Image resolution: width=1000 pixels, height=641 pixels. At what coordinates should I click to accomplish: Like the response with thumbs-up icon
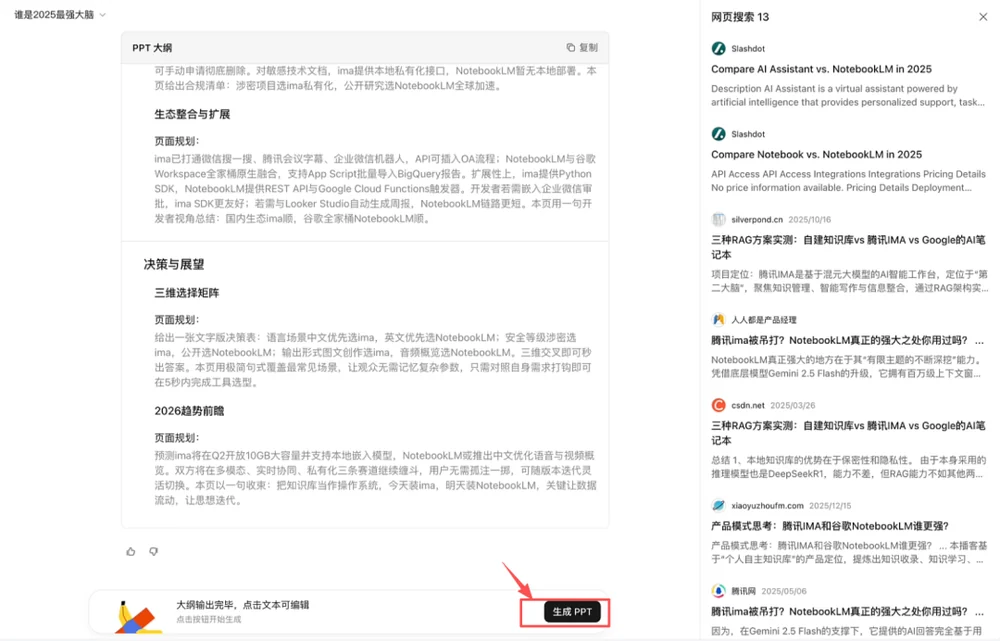click(131, 551)
